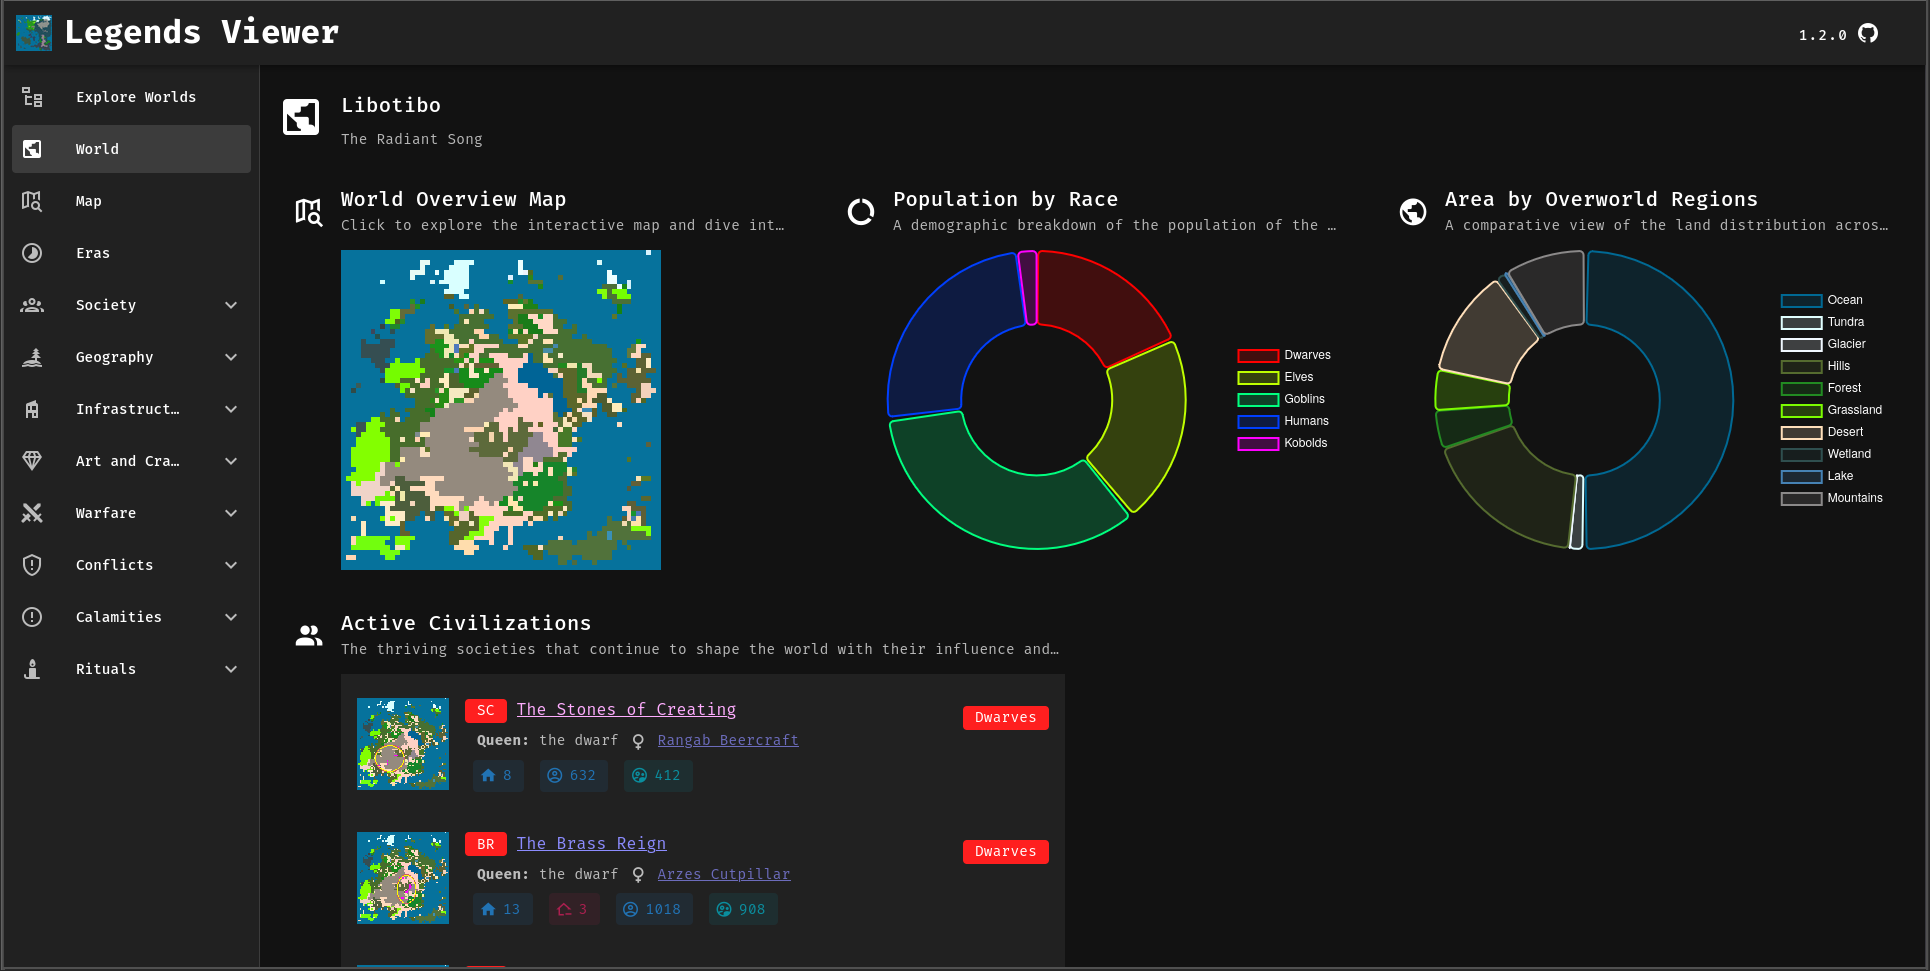Image resolution: width=1930 pixels, height=971 pixels.
Task: Expand the Calamities section chevron
Action: tap(231, 617)
